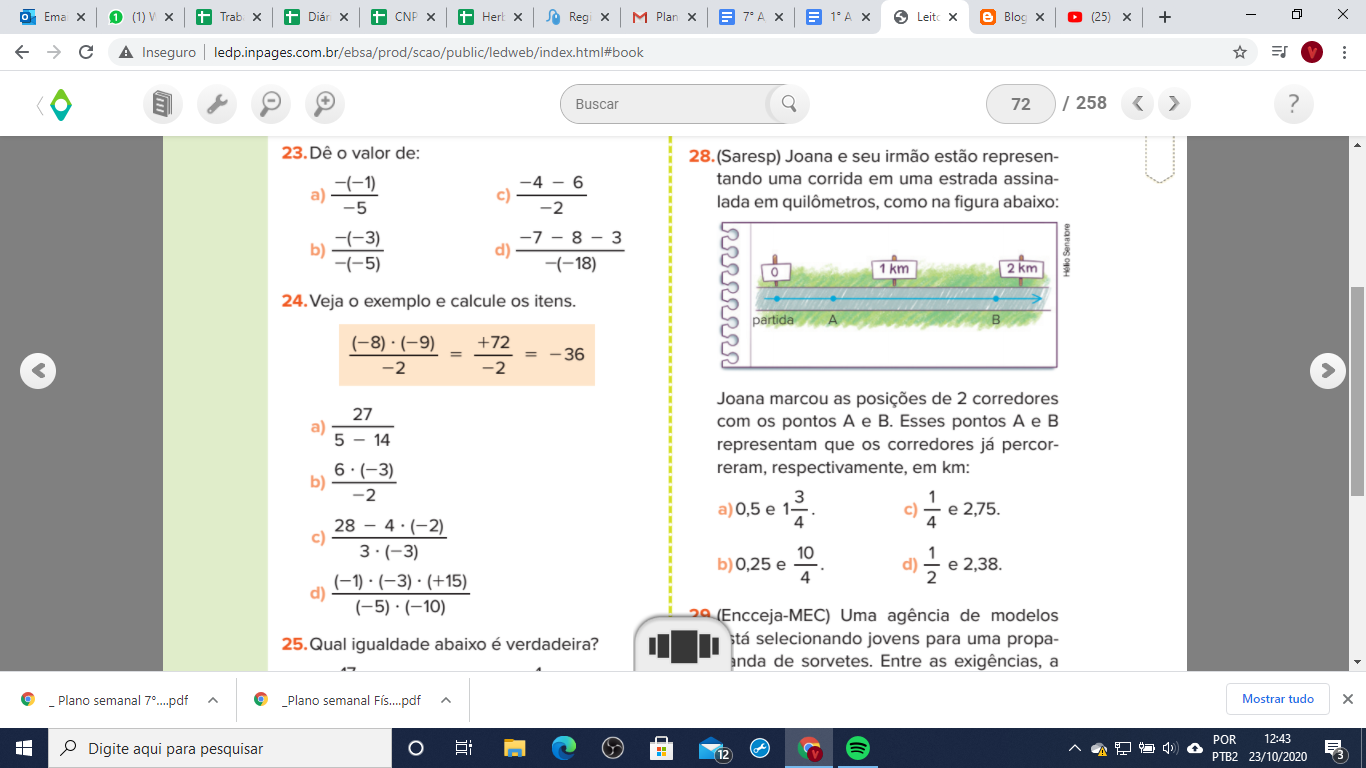
Task: Flip to next page with right side arrow
Action: (x=1327, y=370)
